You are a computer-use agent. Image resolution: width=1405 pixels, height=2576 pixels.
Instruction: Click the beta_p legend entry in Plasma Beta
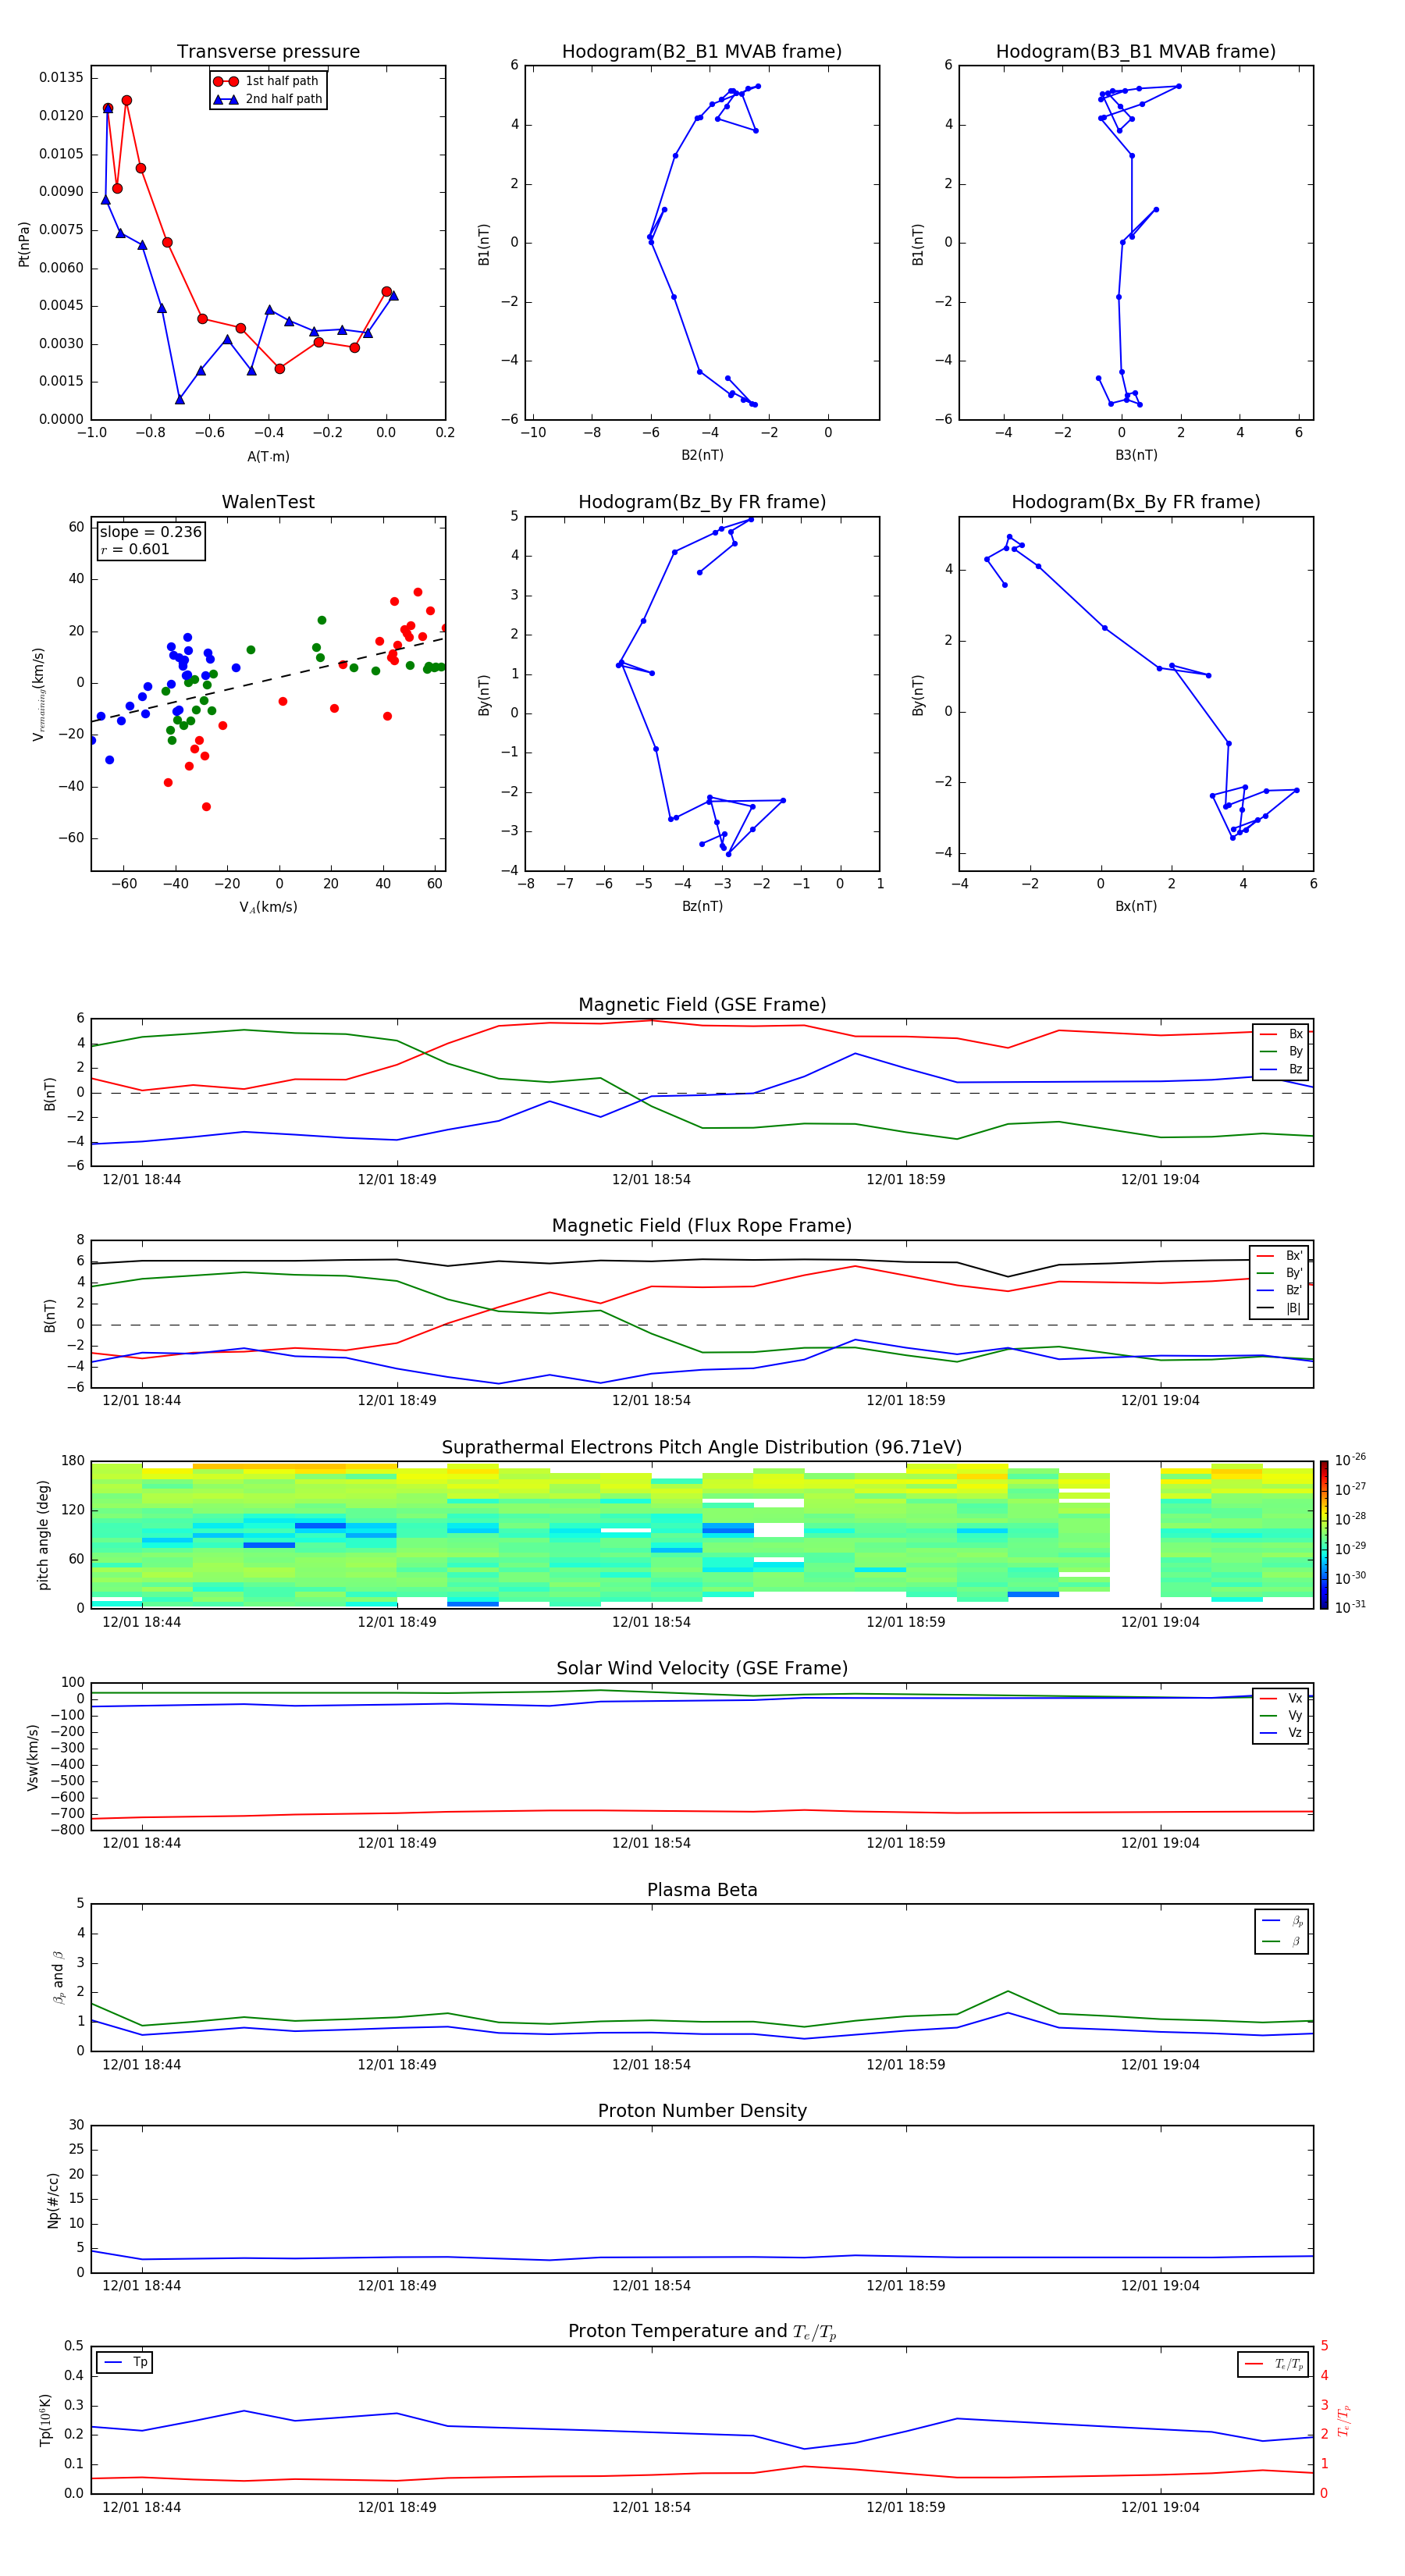(x=1282, y=1921)
